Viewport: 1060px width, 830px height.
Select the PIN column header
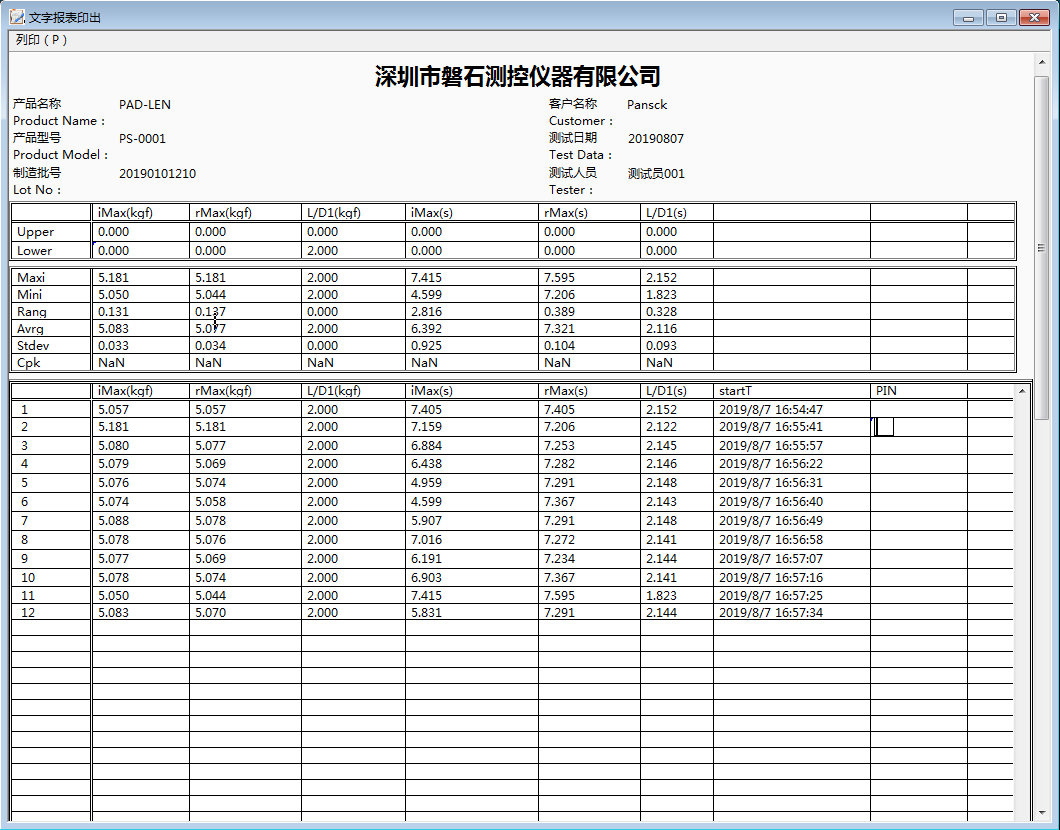[x=918, y=391]
